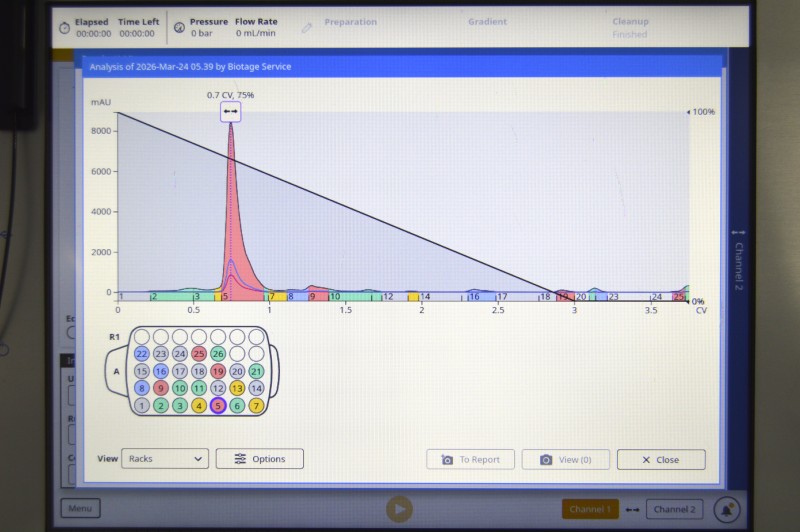Switch to Channel 2 tab
Viewport: 800px width, 532px height.
[674, 509]
